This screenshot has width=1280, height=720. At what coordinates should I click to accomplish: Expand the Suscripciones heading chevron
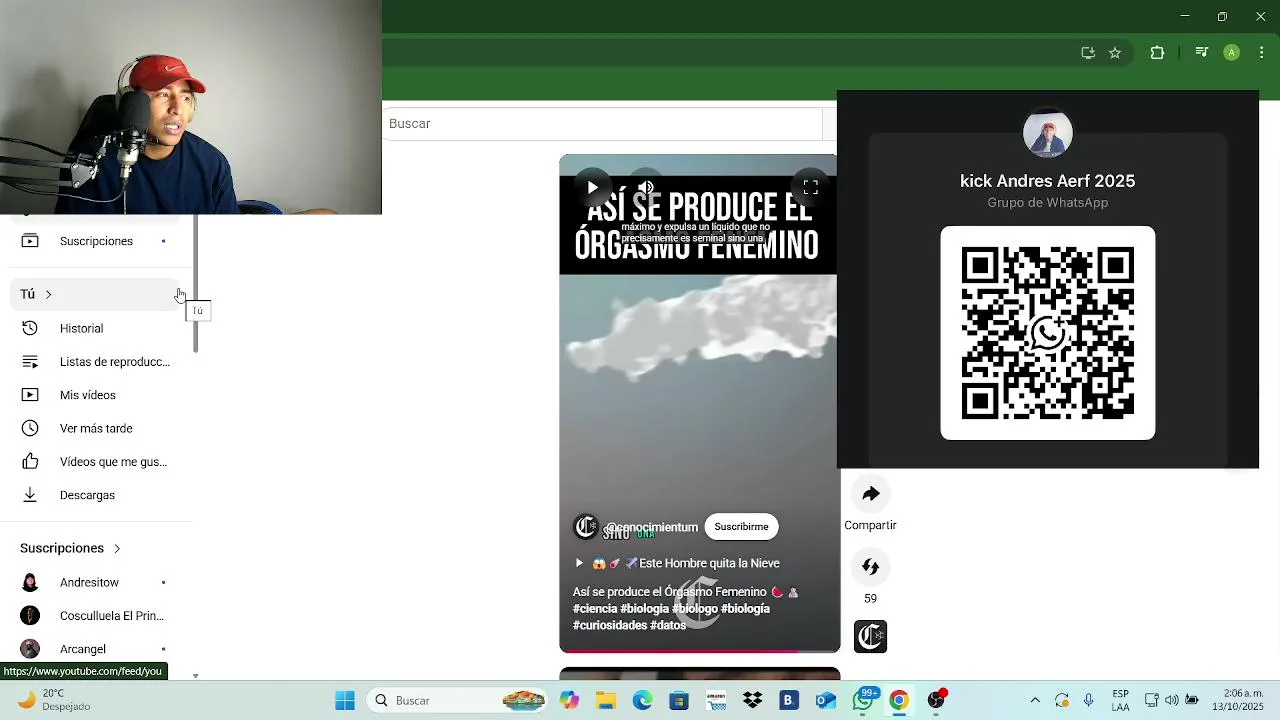tap(117, 548)
